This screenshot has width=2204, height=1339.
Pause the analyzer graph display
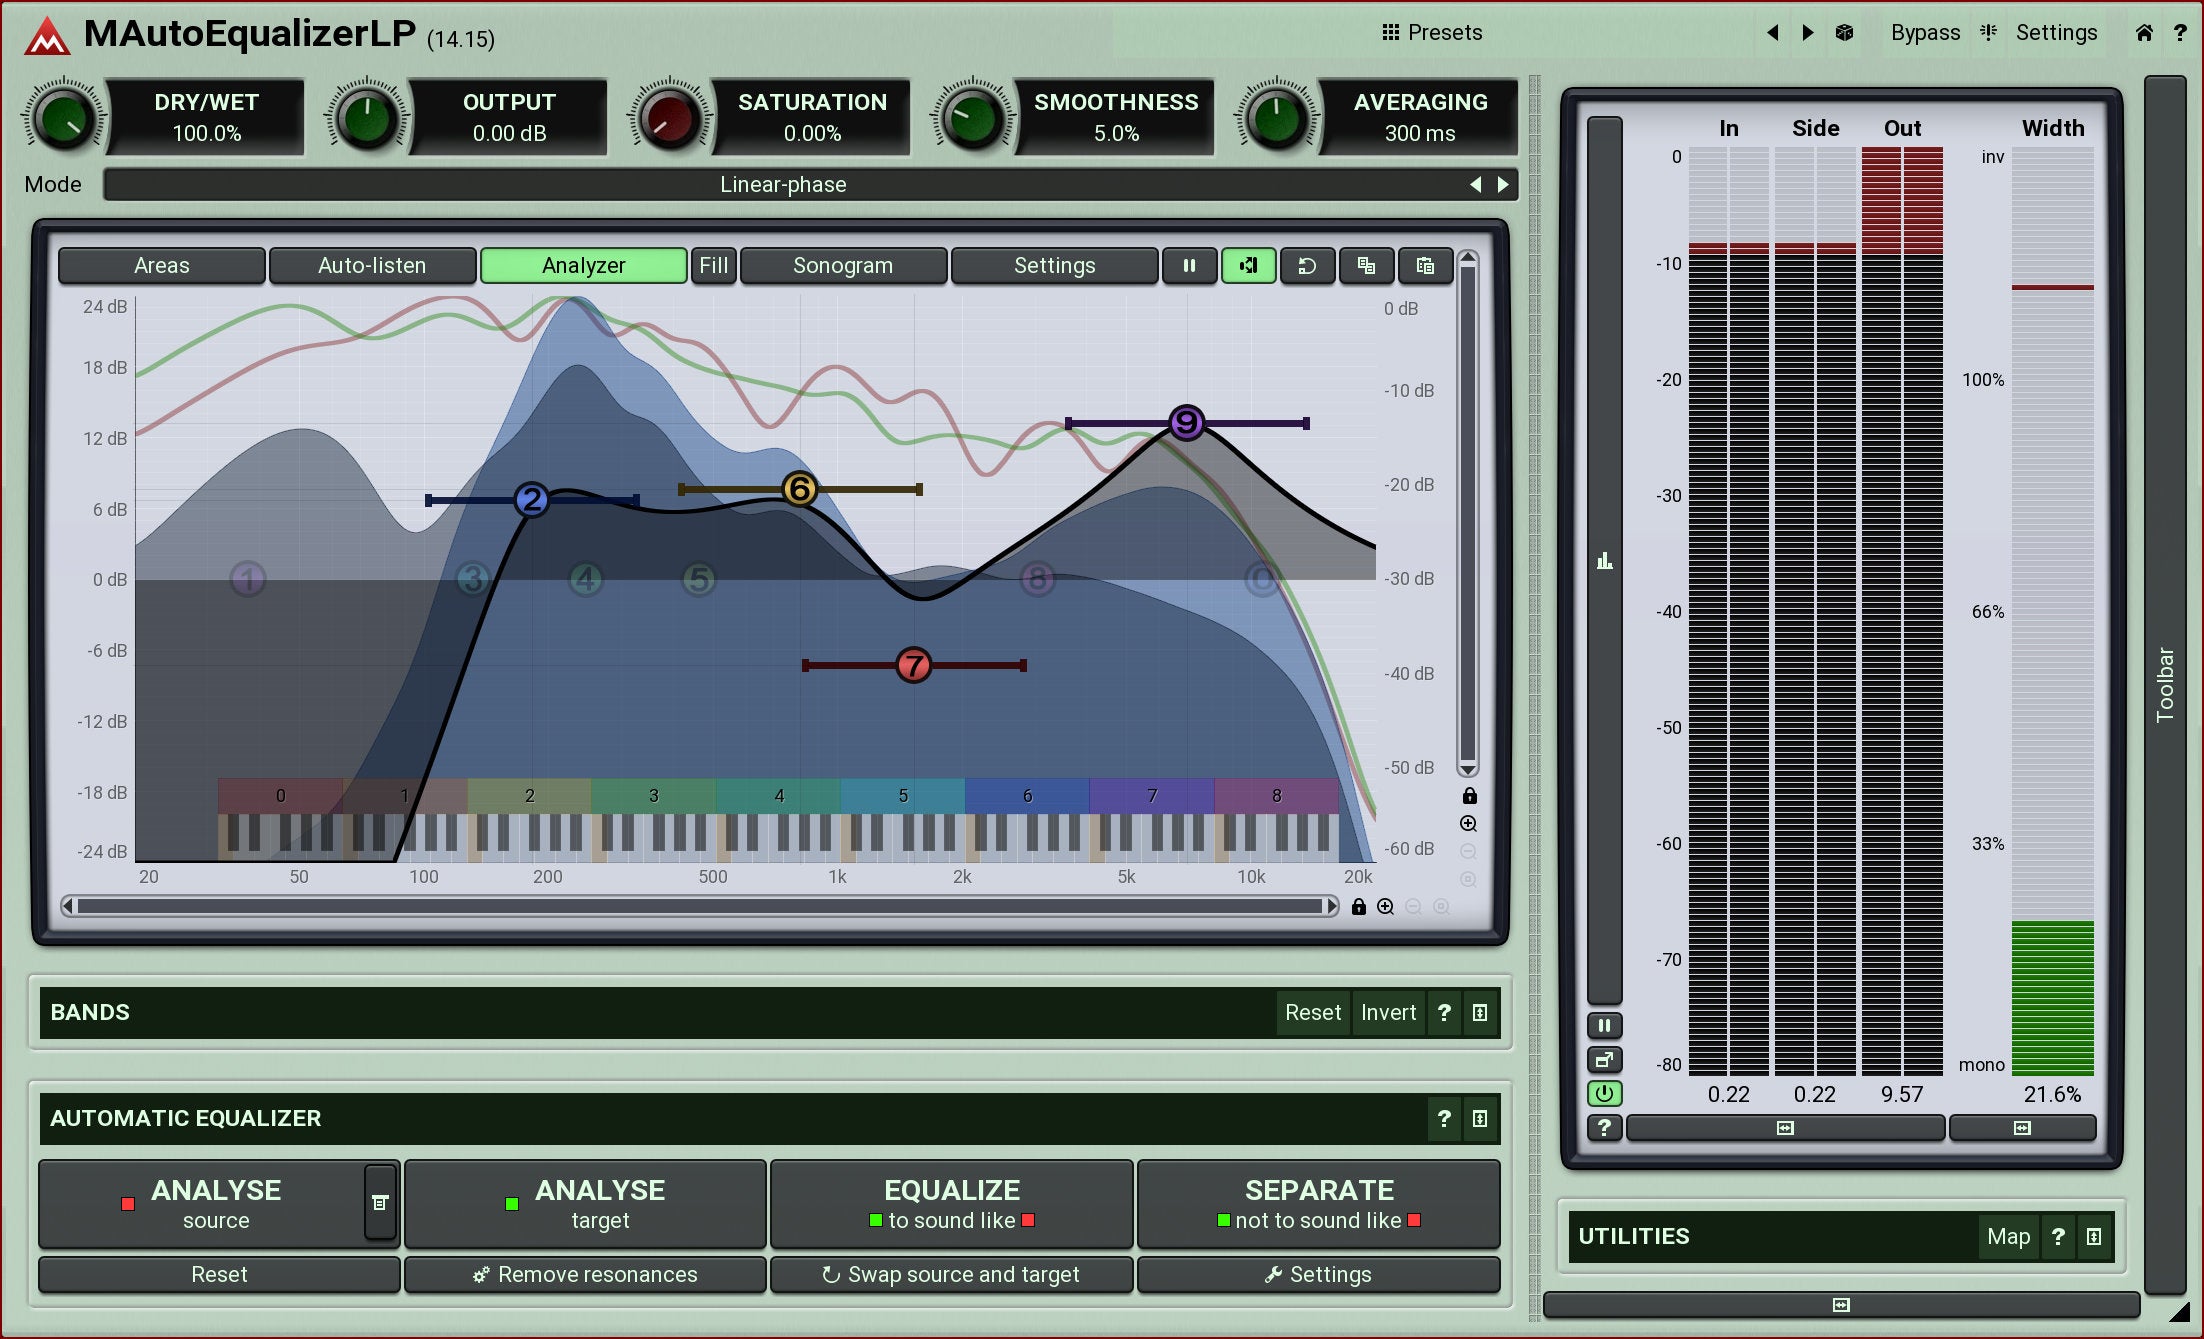pos(1189,266)
